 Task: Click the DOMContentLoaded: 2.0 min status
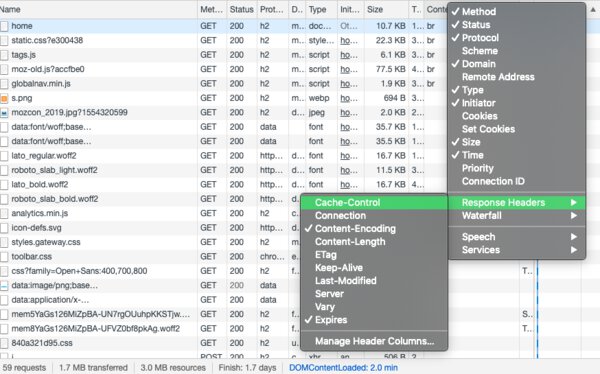coord(343,368)
